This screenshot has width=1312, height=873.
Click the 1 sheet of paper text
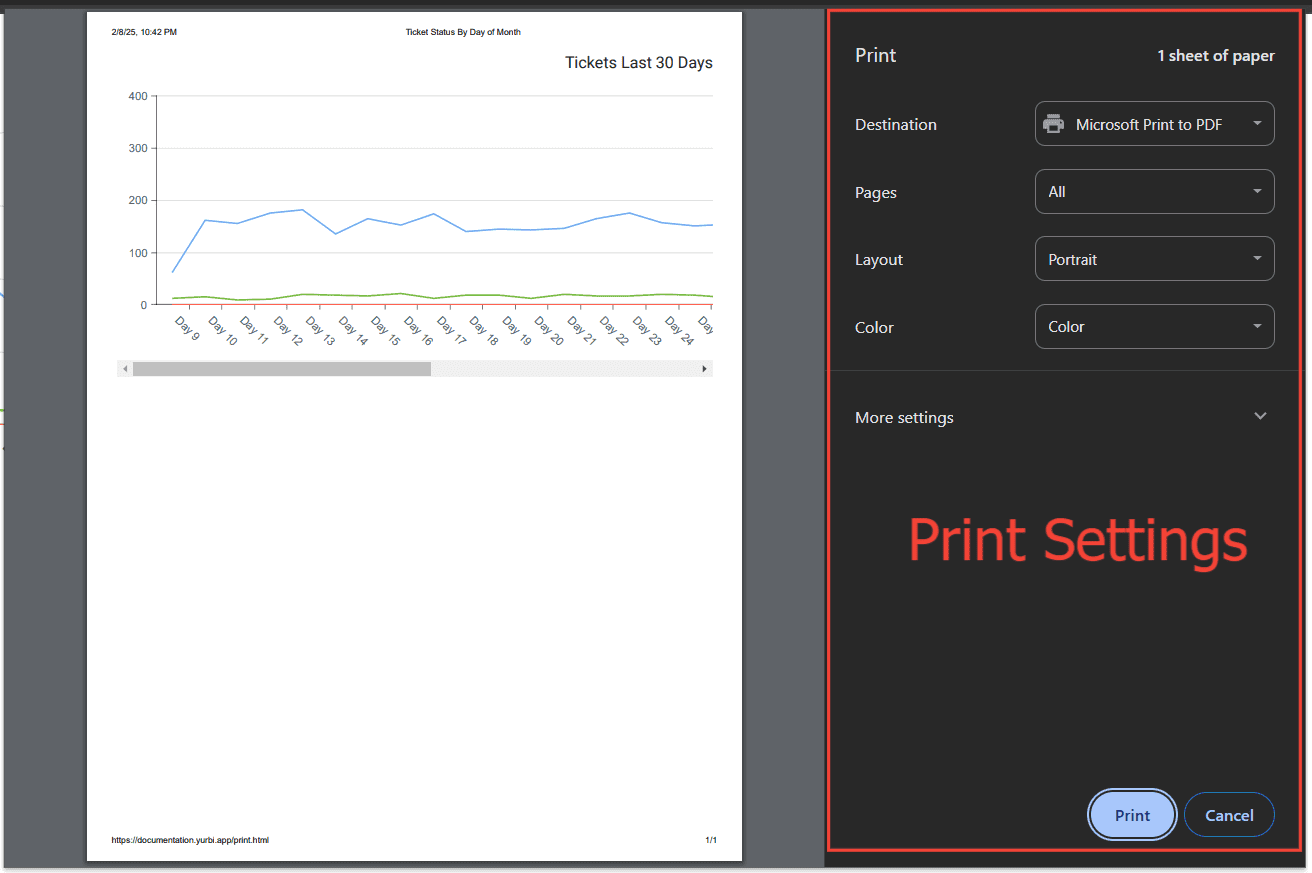pos(1216,56)
